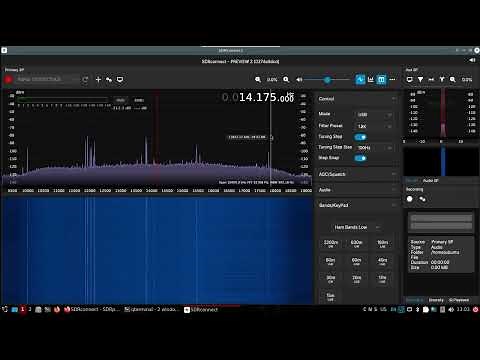The image size is (480, 360).
Task: Switch to workspace 2 in the taskbar
Action: pos(30,309)
